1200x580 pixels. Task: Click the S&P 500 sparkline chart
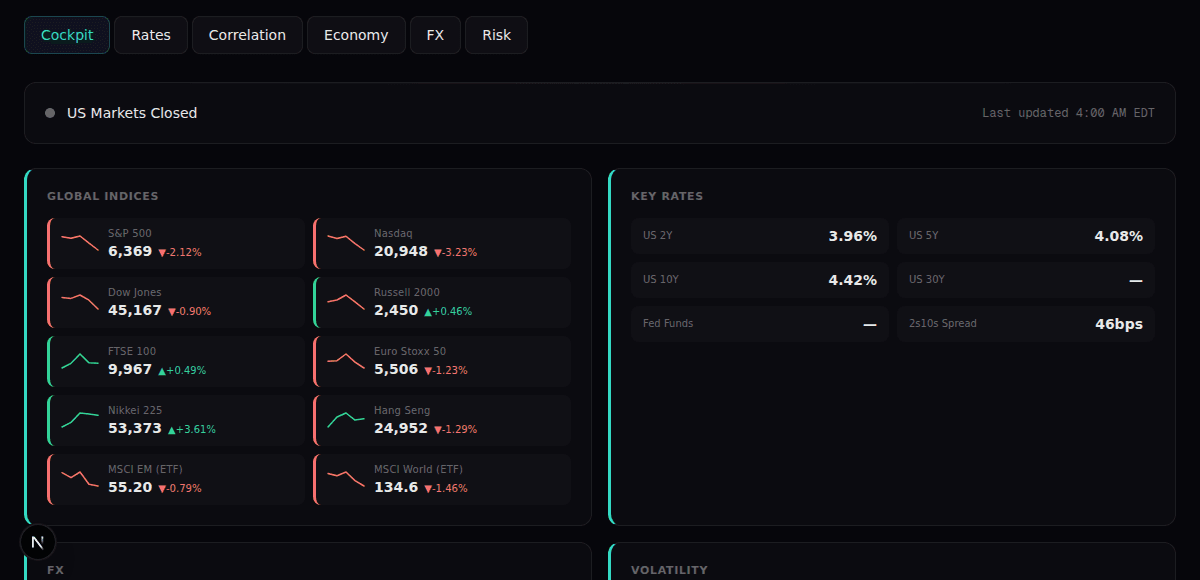pyautogui.click(x=79, y=242)
